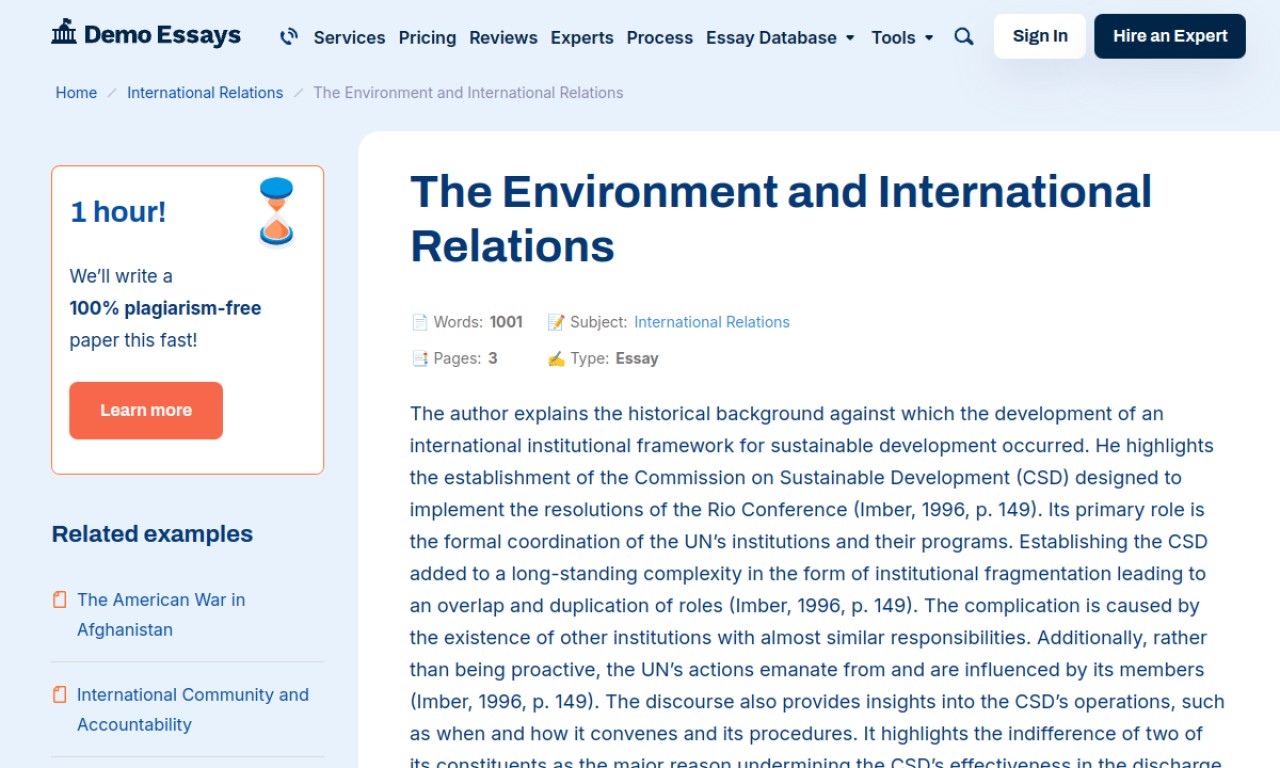1280x768 pixels.
Task: Click the Type writing-hand icon
Action: pyautogui.click(x=556, y=358)
